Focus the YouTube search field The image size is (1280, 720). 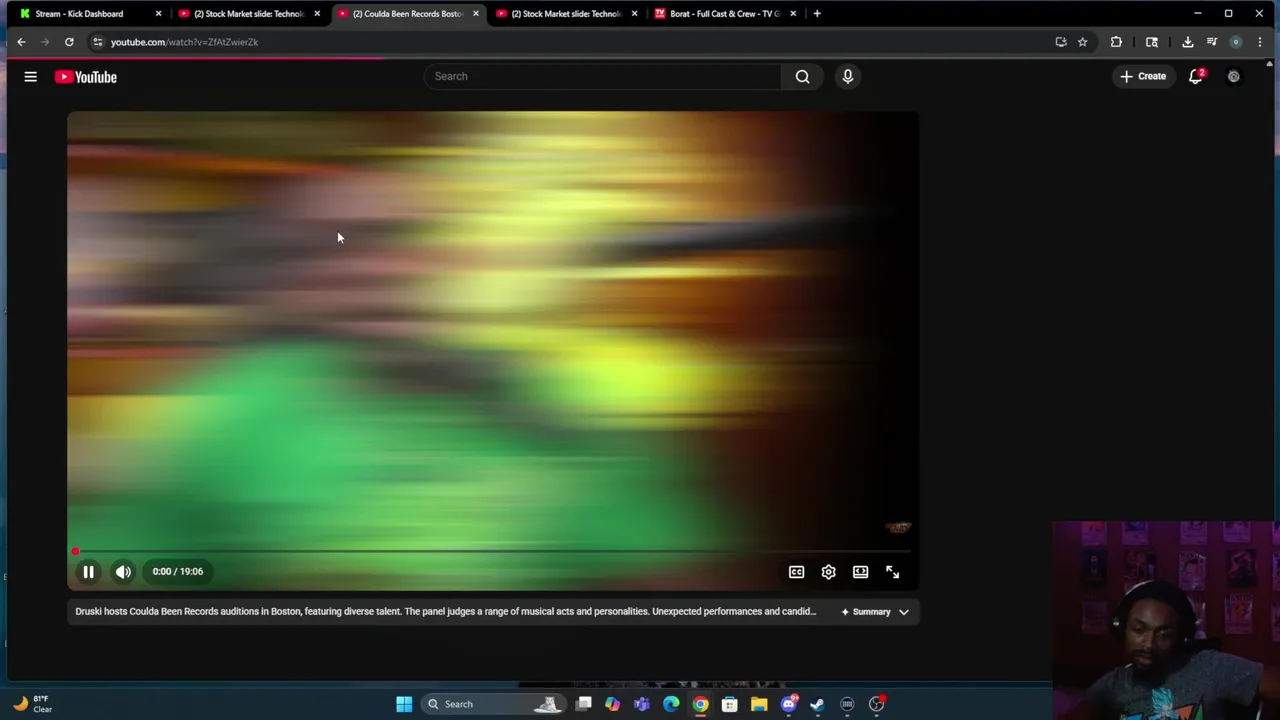coord(603,76)
